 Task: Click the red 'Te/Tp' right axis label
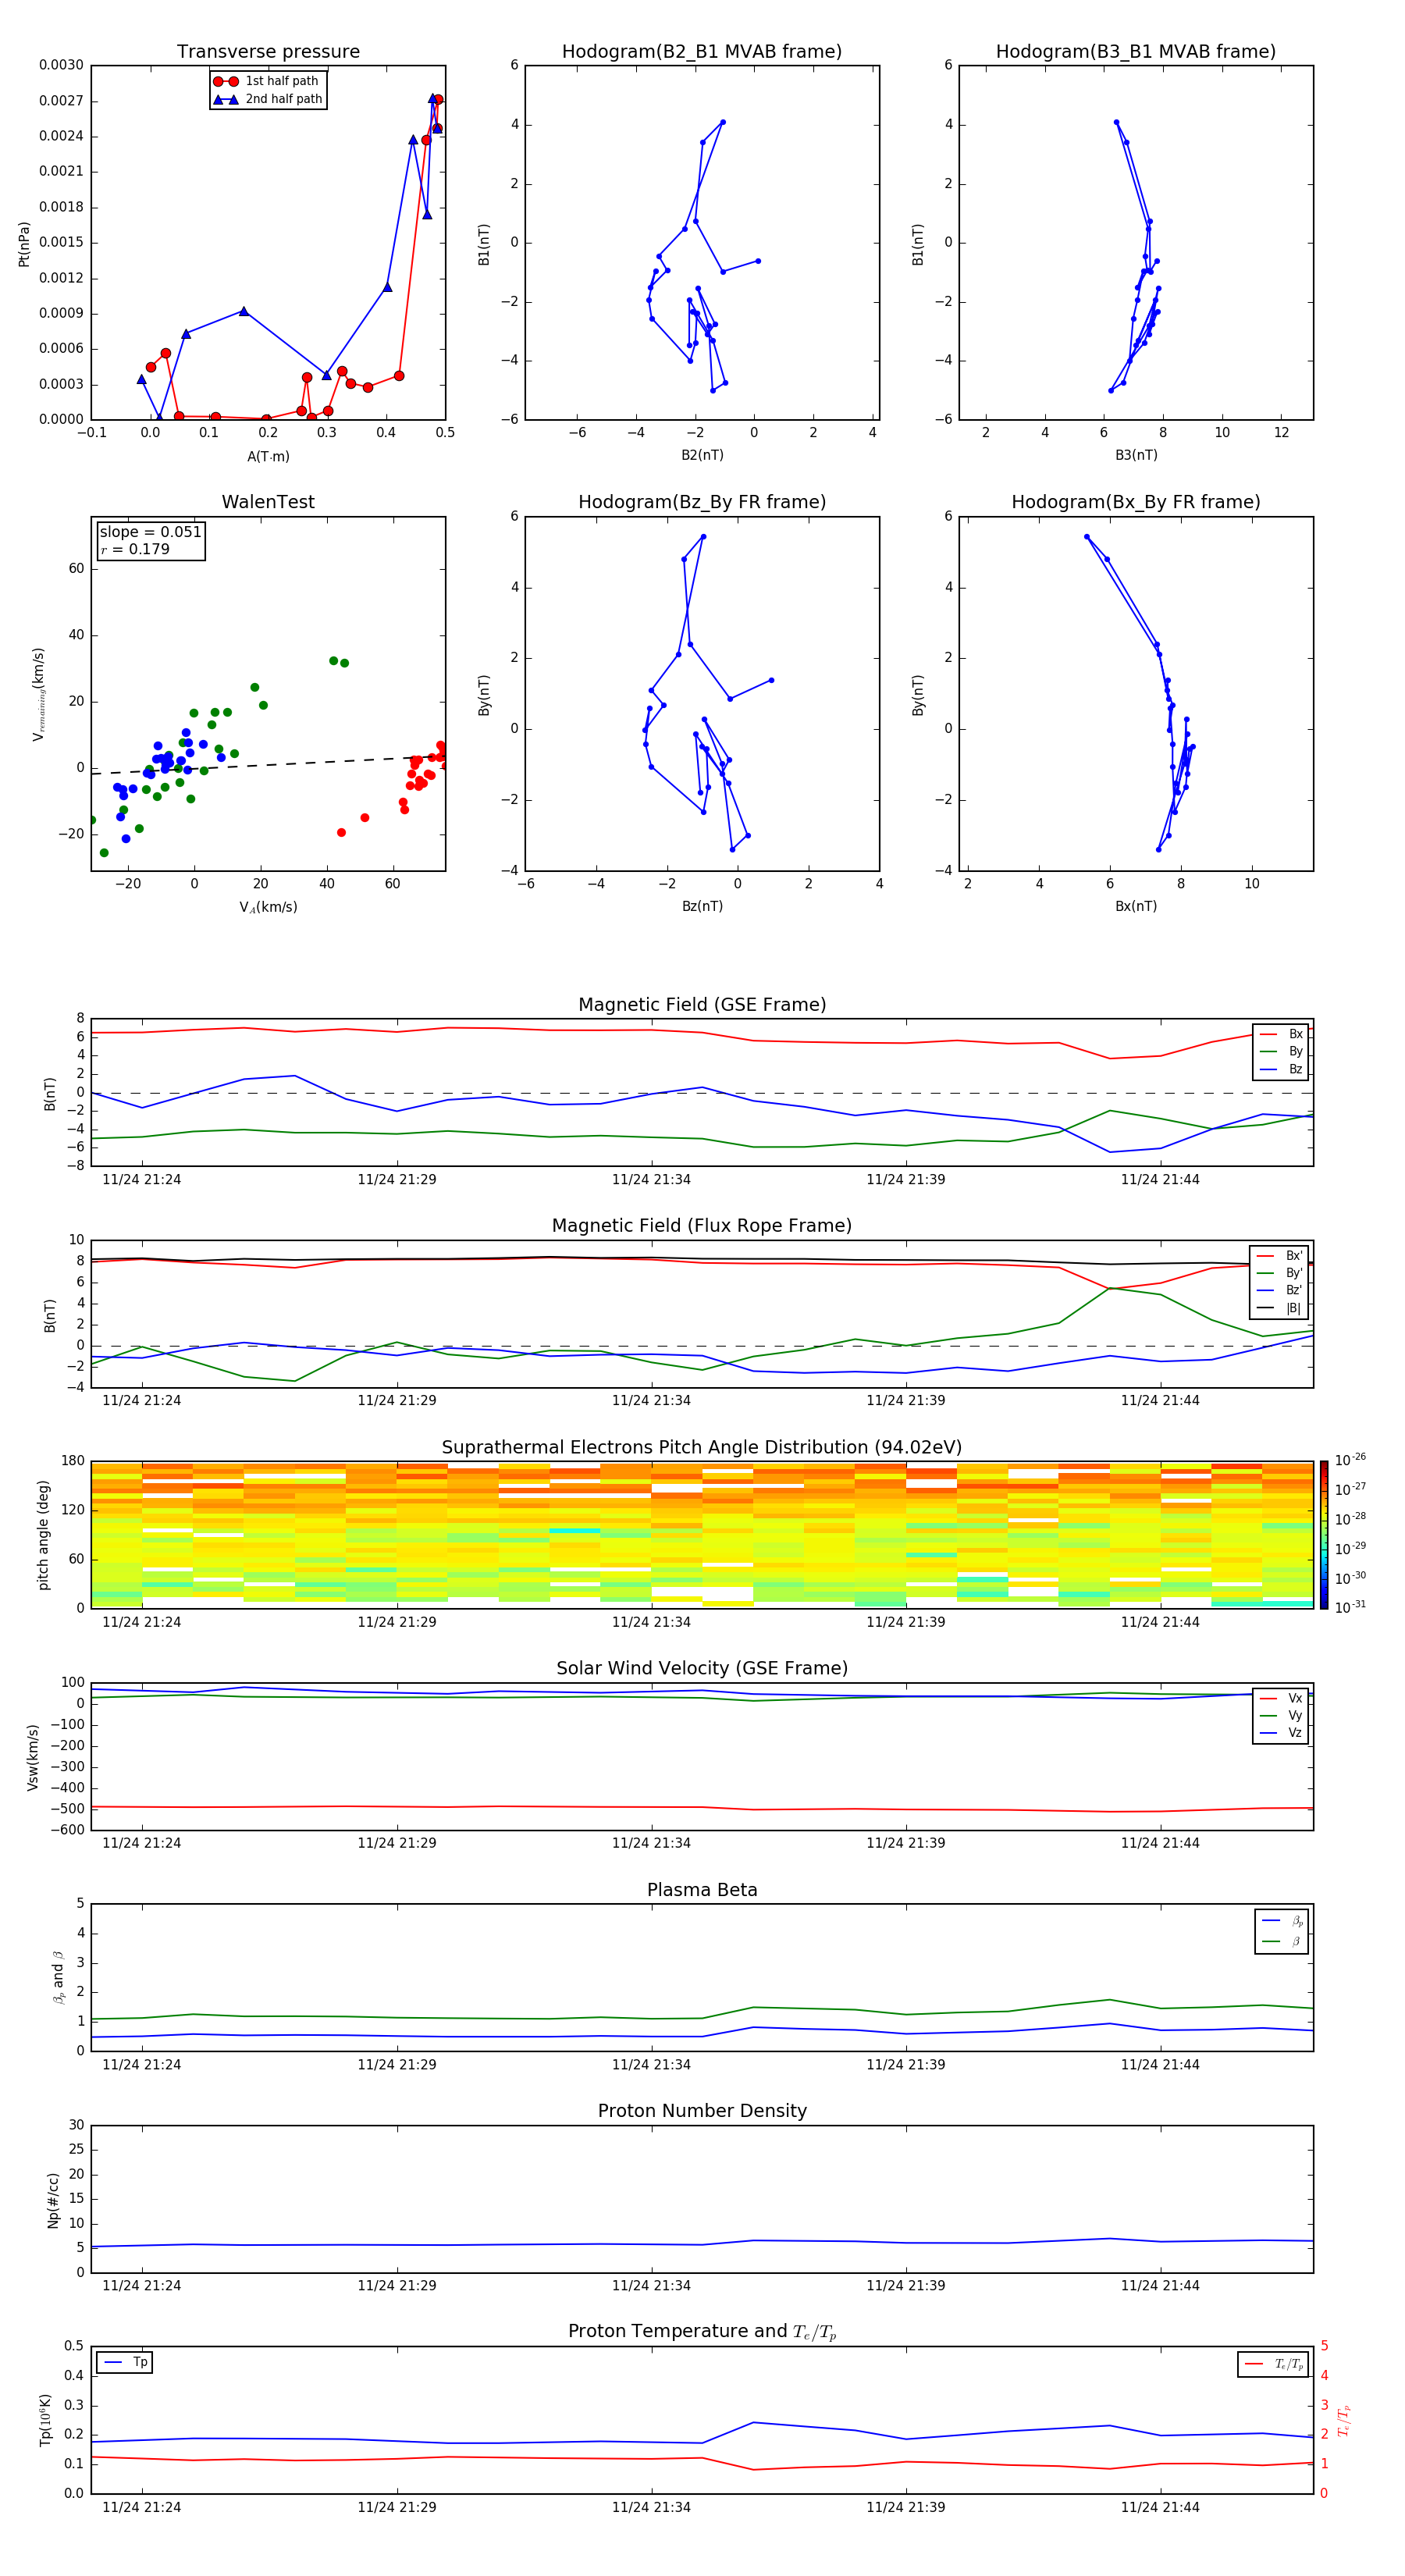tap(1344, 2420)
